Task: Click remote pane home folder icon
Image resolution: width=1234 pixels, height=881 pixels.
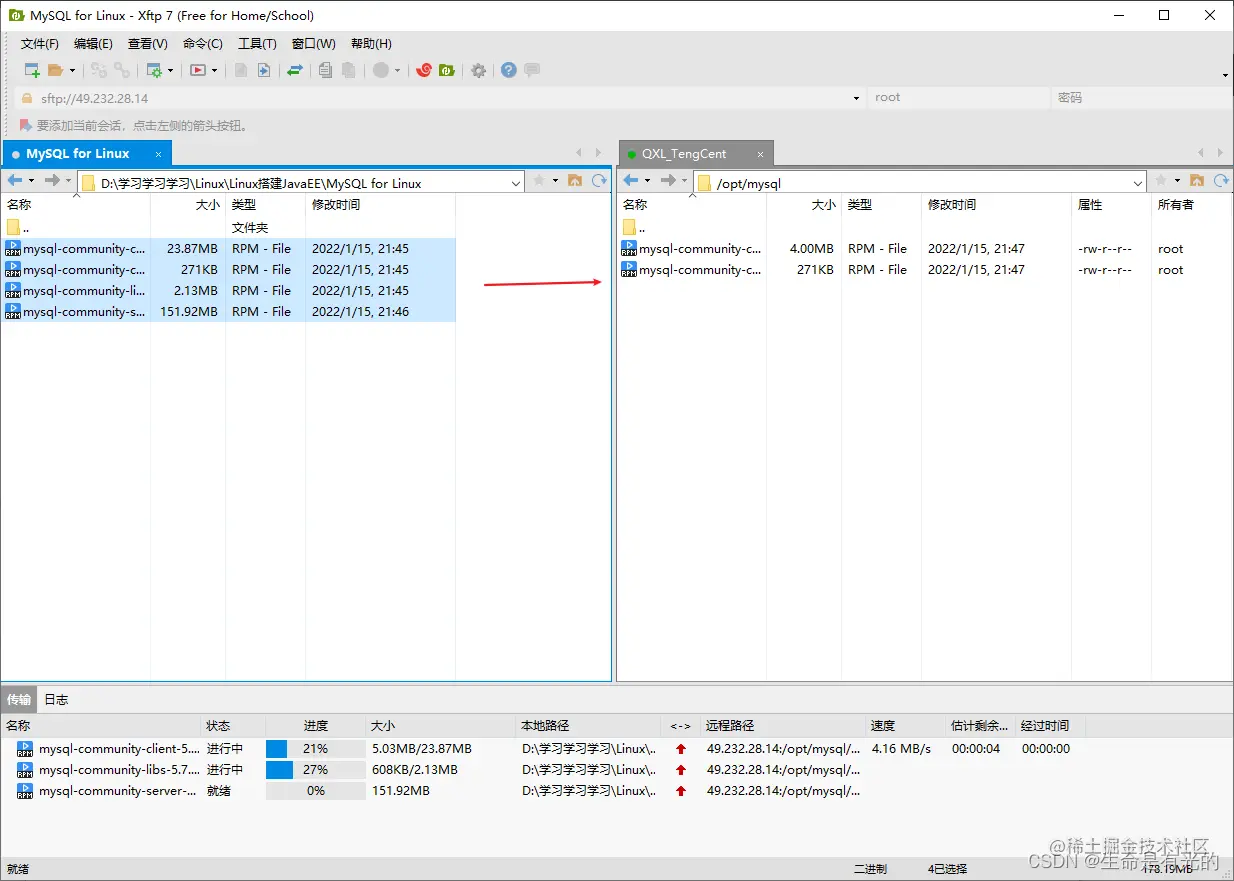Action: pyautogui.click(x=1197, y=180)
